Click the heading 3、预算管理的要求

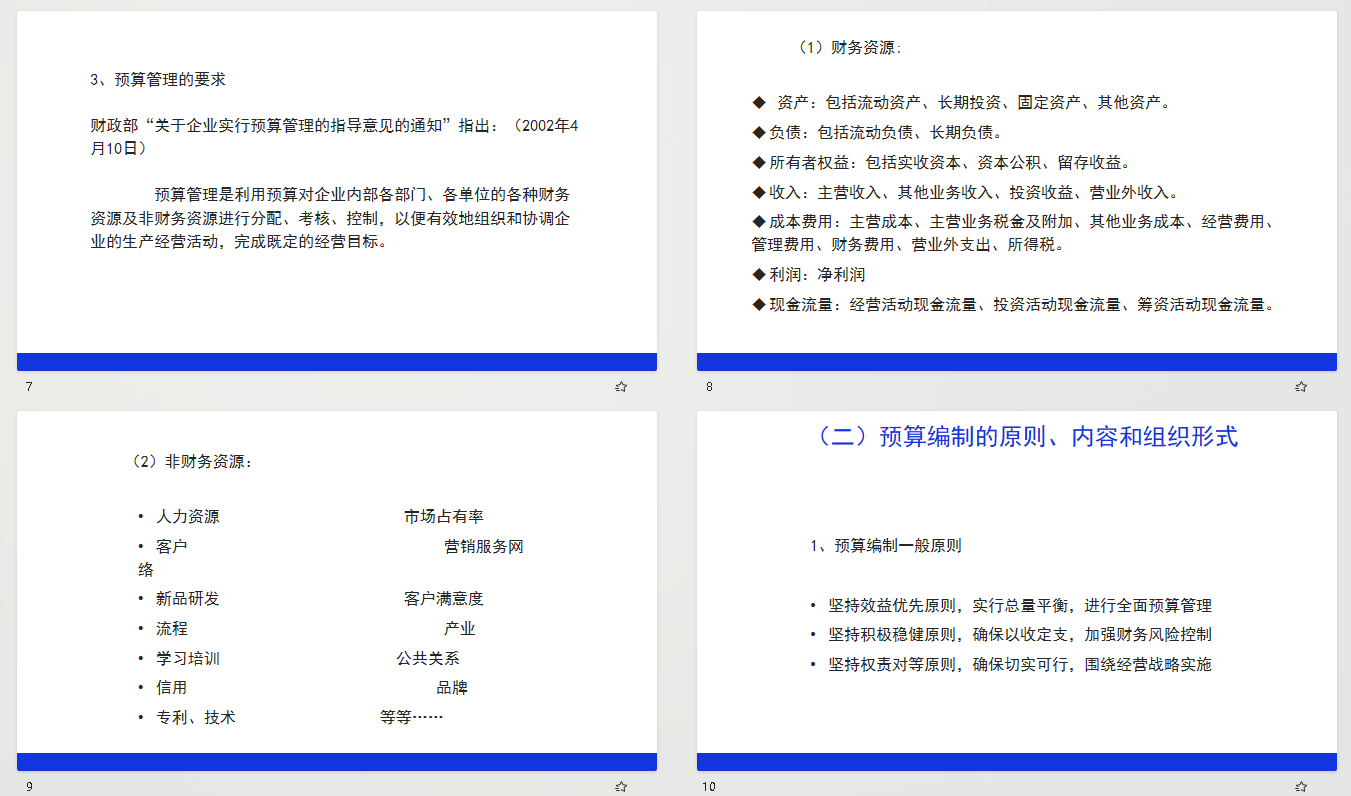(158, 80)
